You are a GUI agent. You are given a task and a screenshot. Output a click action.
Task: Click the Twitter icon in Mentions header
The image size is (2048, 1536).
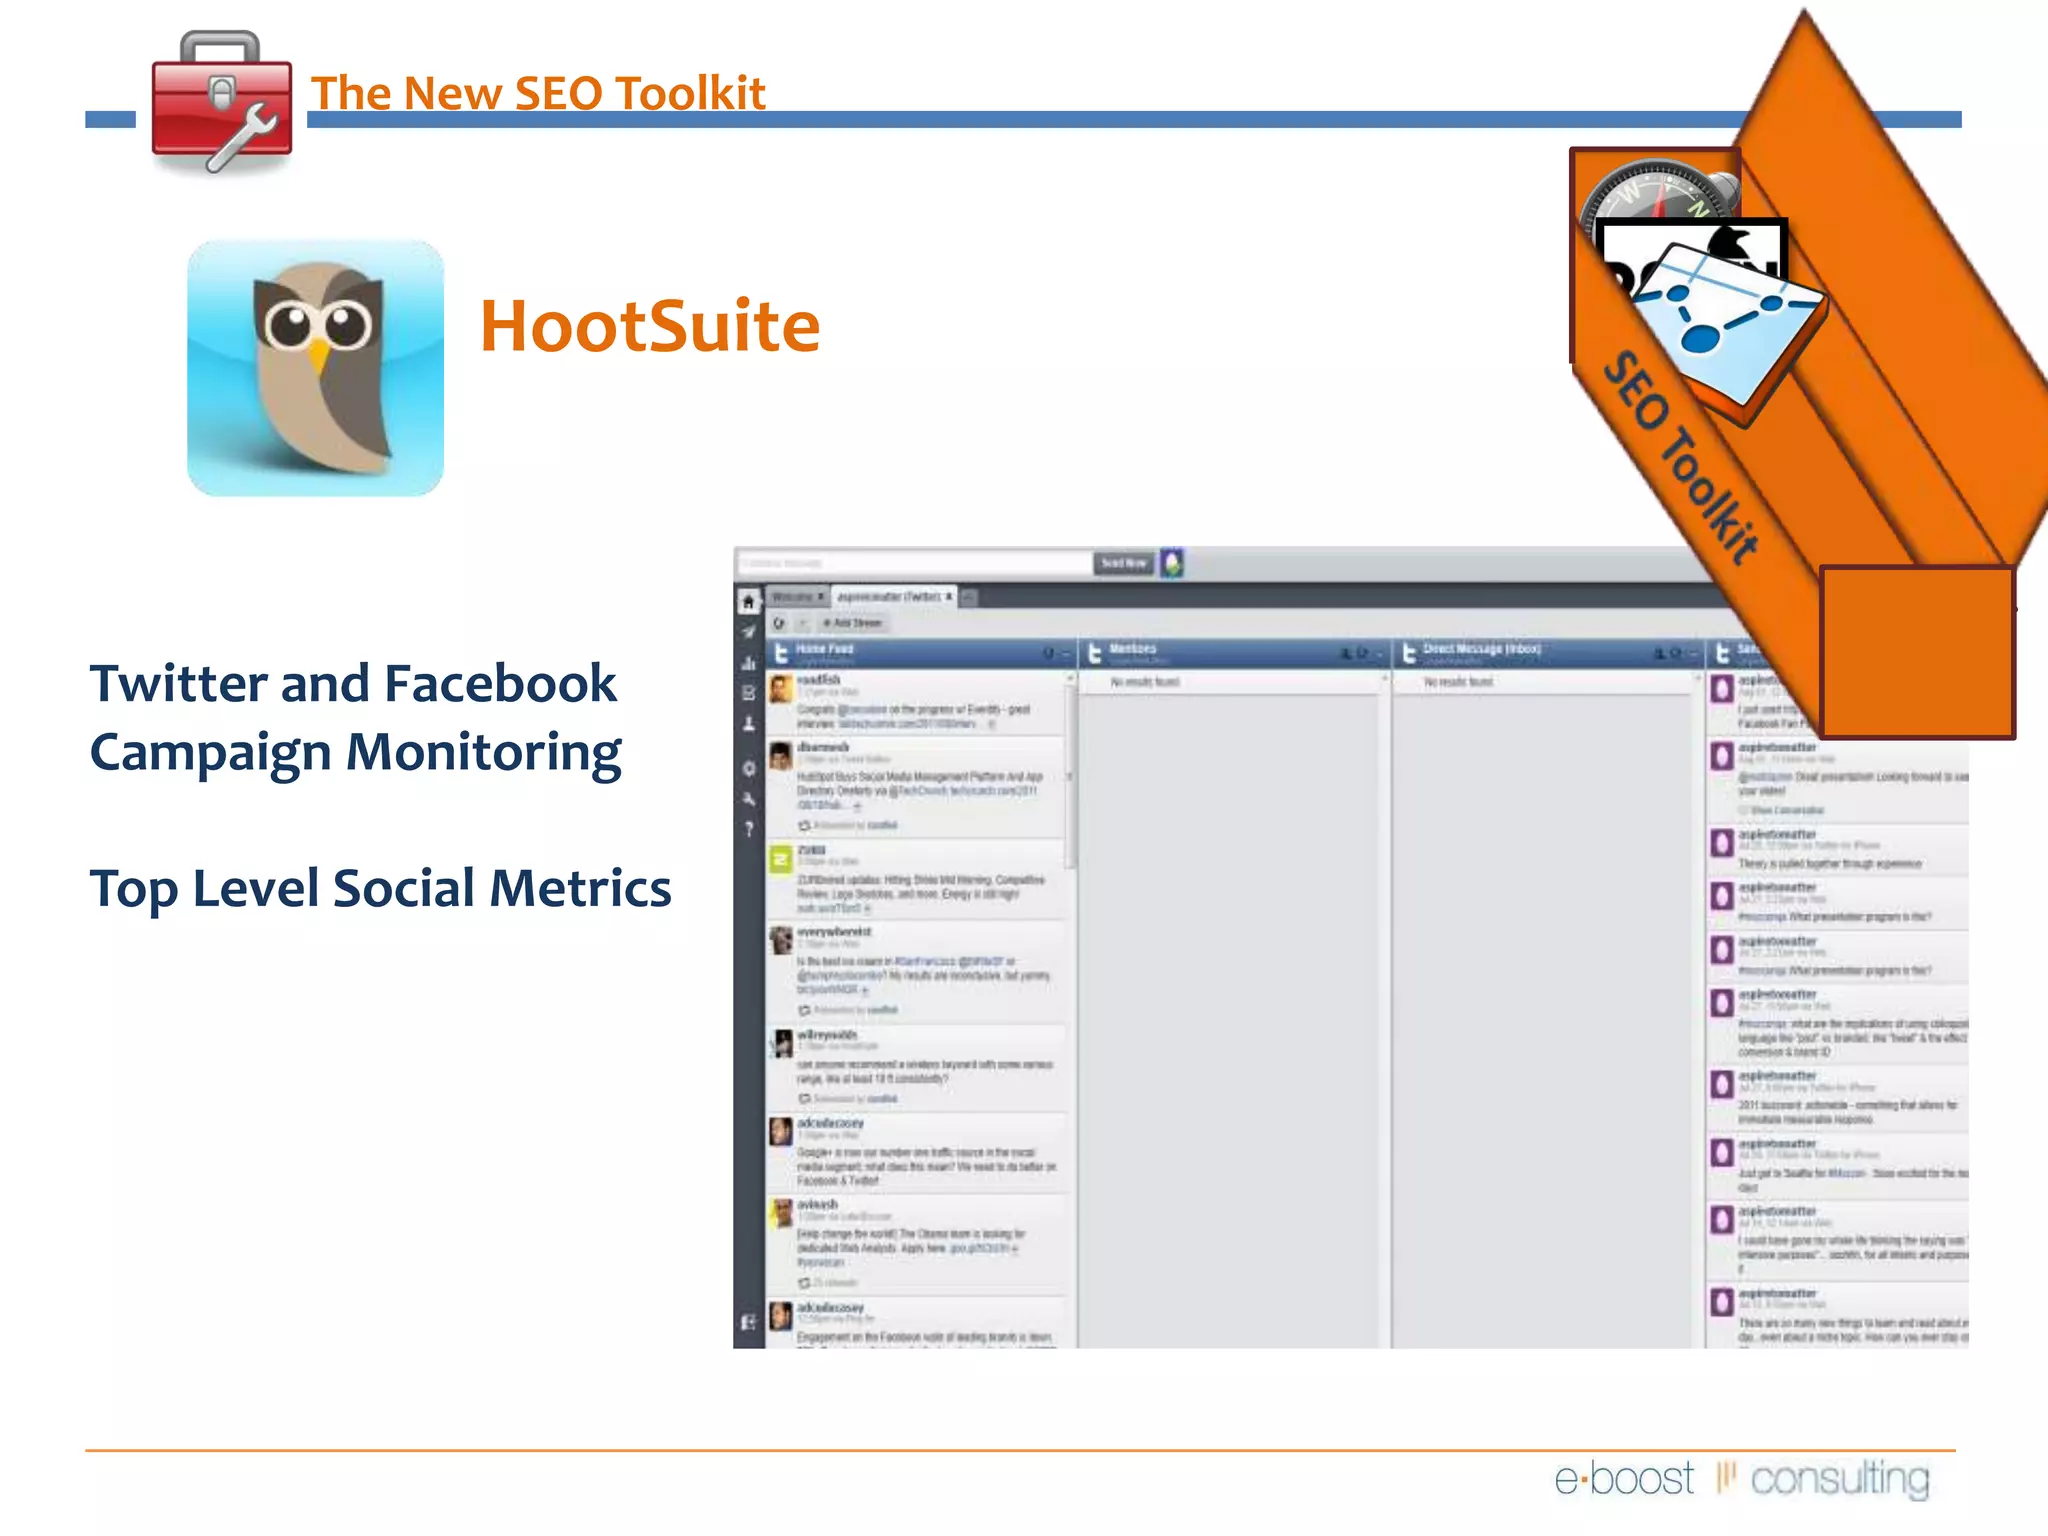[1095, 653]
